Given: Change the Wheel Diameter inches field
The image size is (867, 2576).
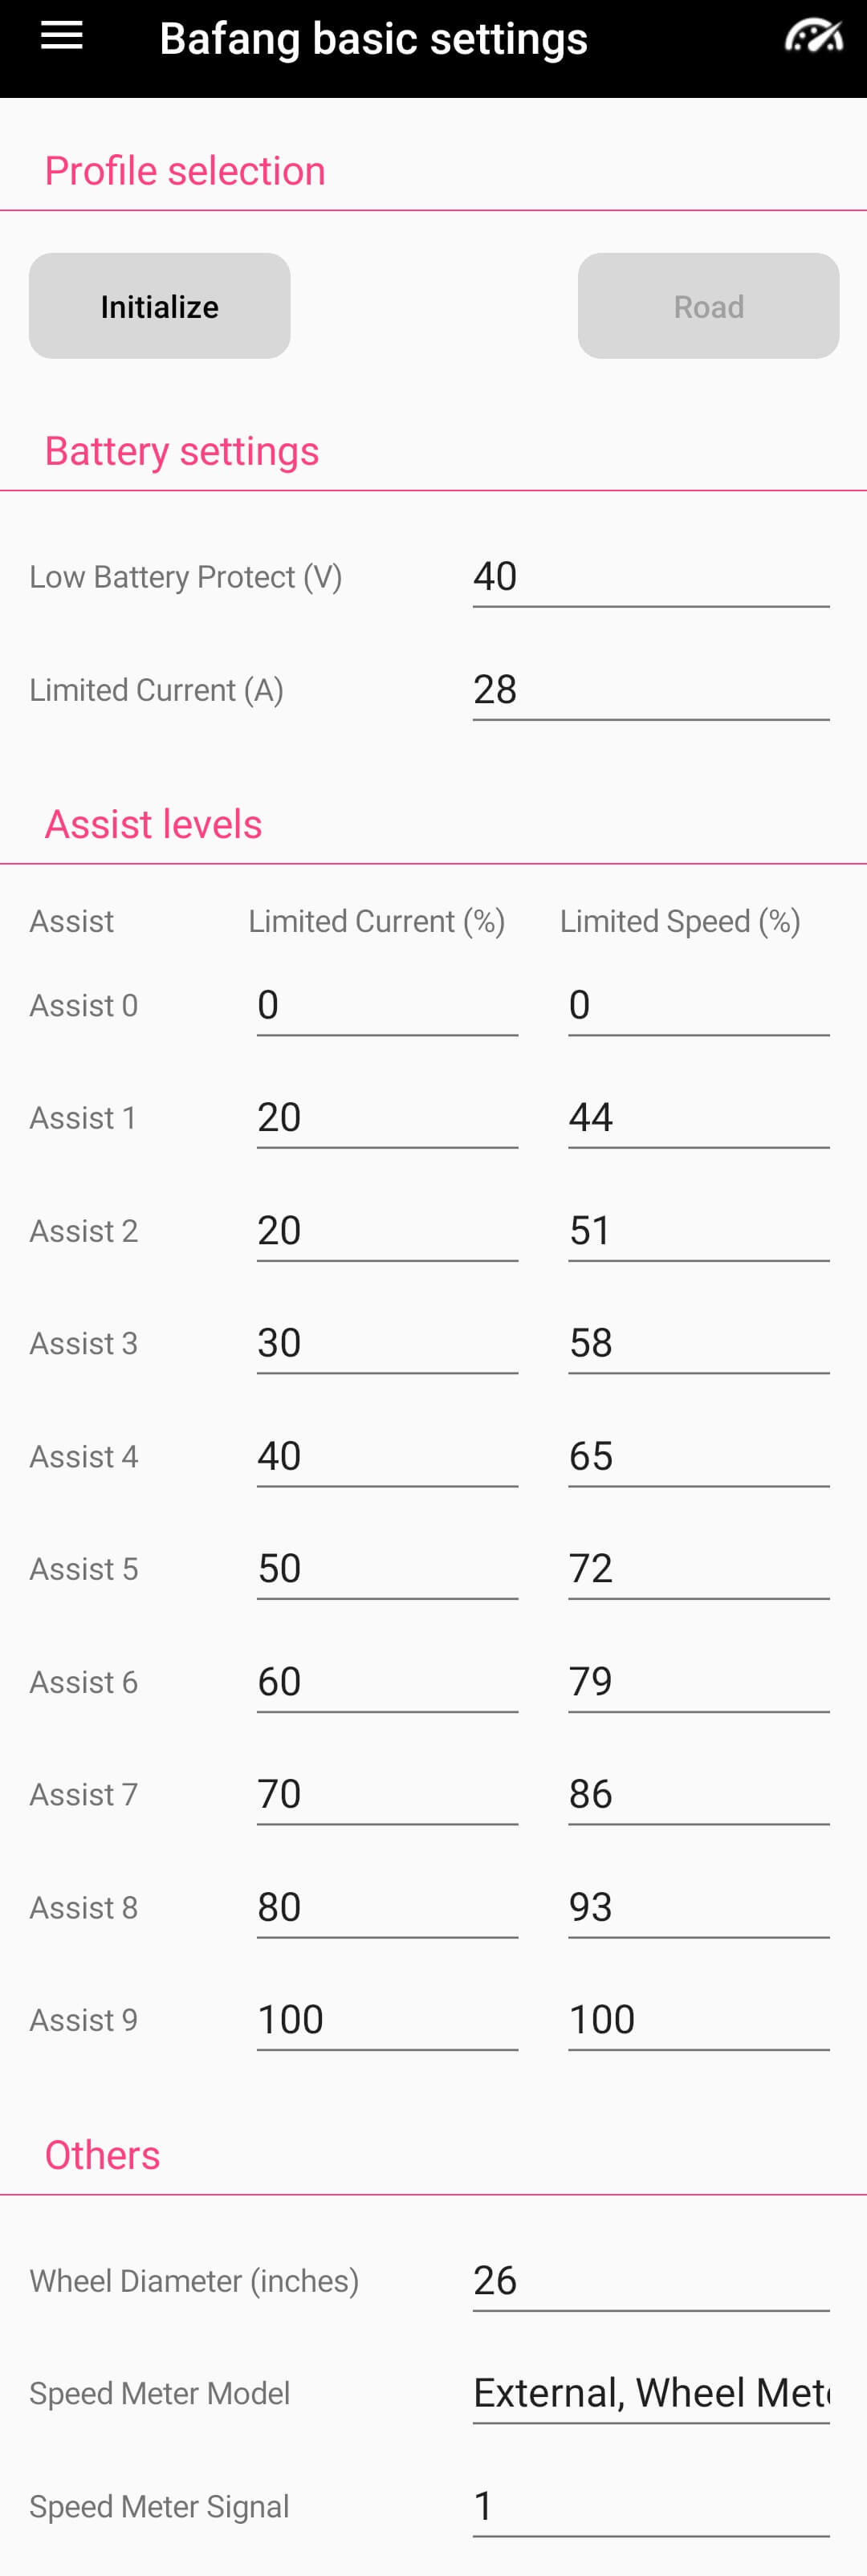Looking at the screenshot, I should click(650, 2280).
